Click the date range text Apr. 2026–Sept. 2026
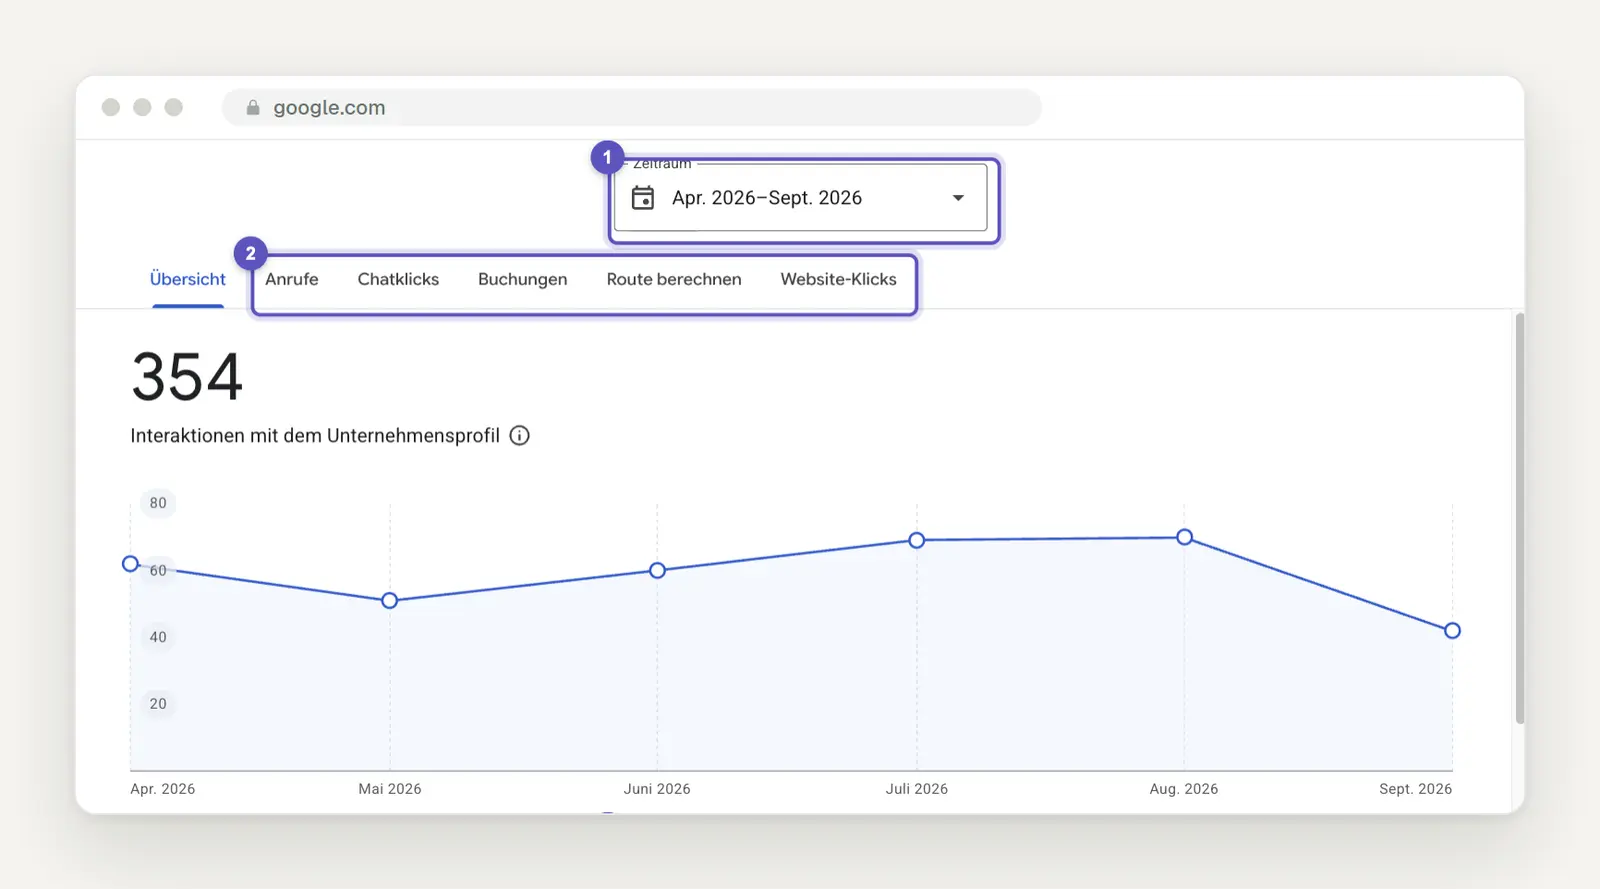 [x=767, y=198]
